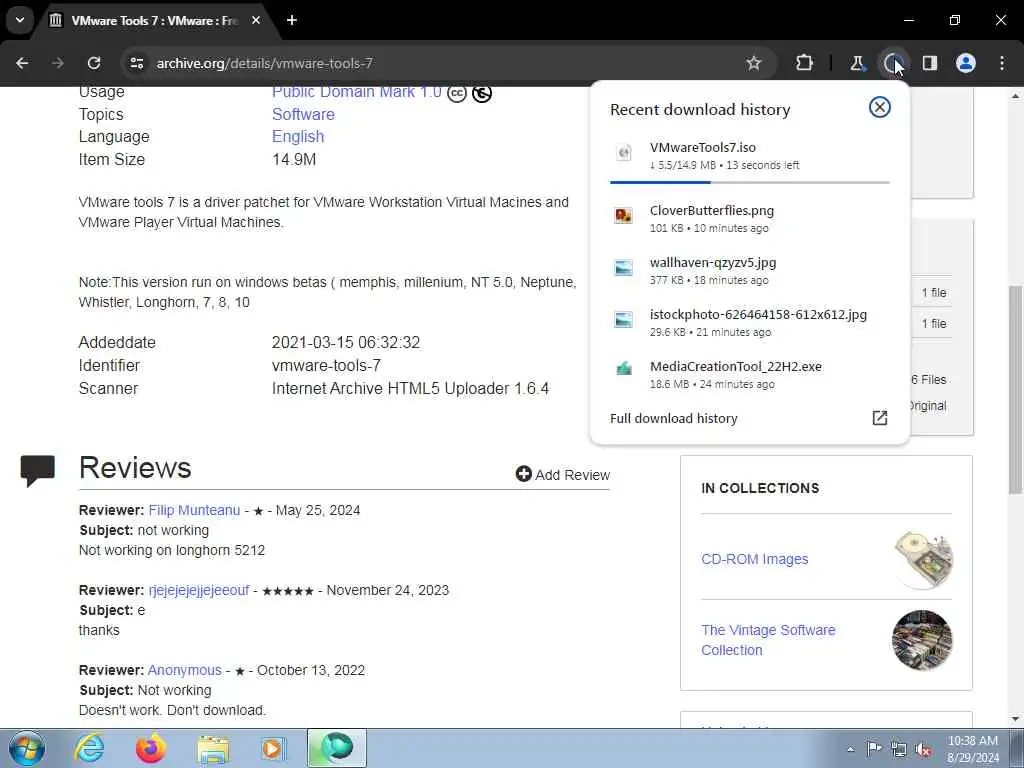Open reviewer Filip Munteanu's profile

pos(195,510)
